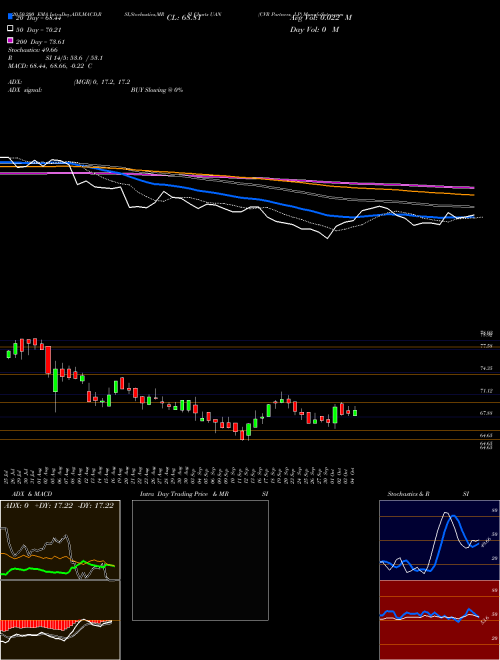
Task: Click the last green candlestick on chart
Action: (x=355, y=412)
